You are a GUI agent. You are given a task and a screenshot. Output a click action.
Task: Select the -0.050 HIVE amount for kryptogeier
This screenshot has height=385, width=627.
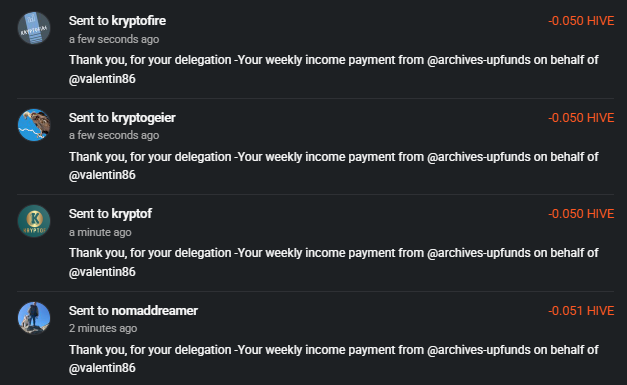(581, 118)
